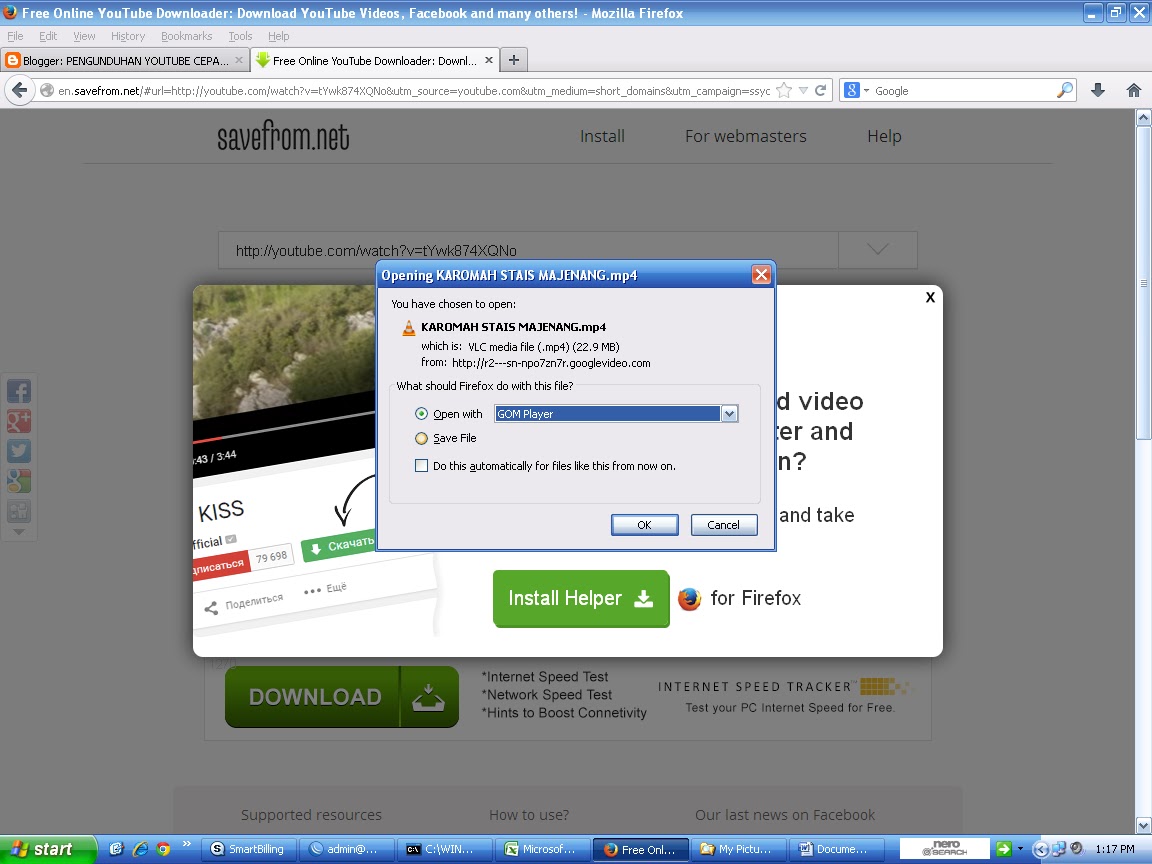The width and height of the screenshot is (1152, 864).
Task: Bookmark this page with the star icon
Action: tap(784, 90)
